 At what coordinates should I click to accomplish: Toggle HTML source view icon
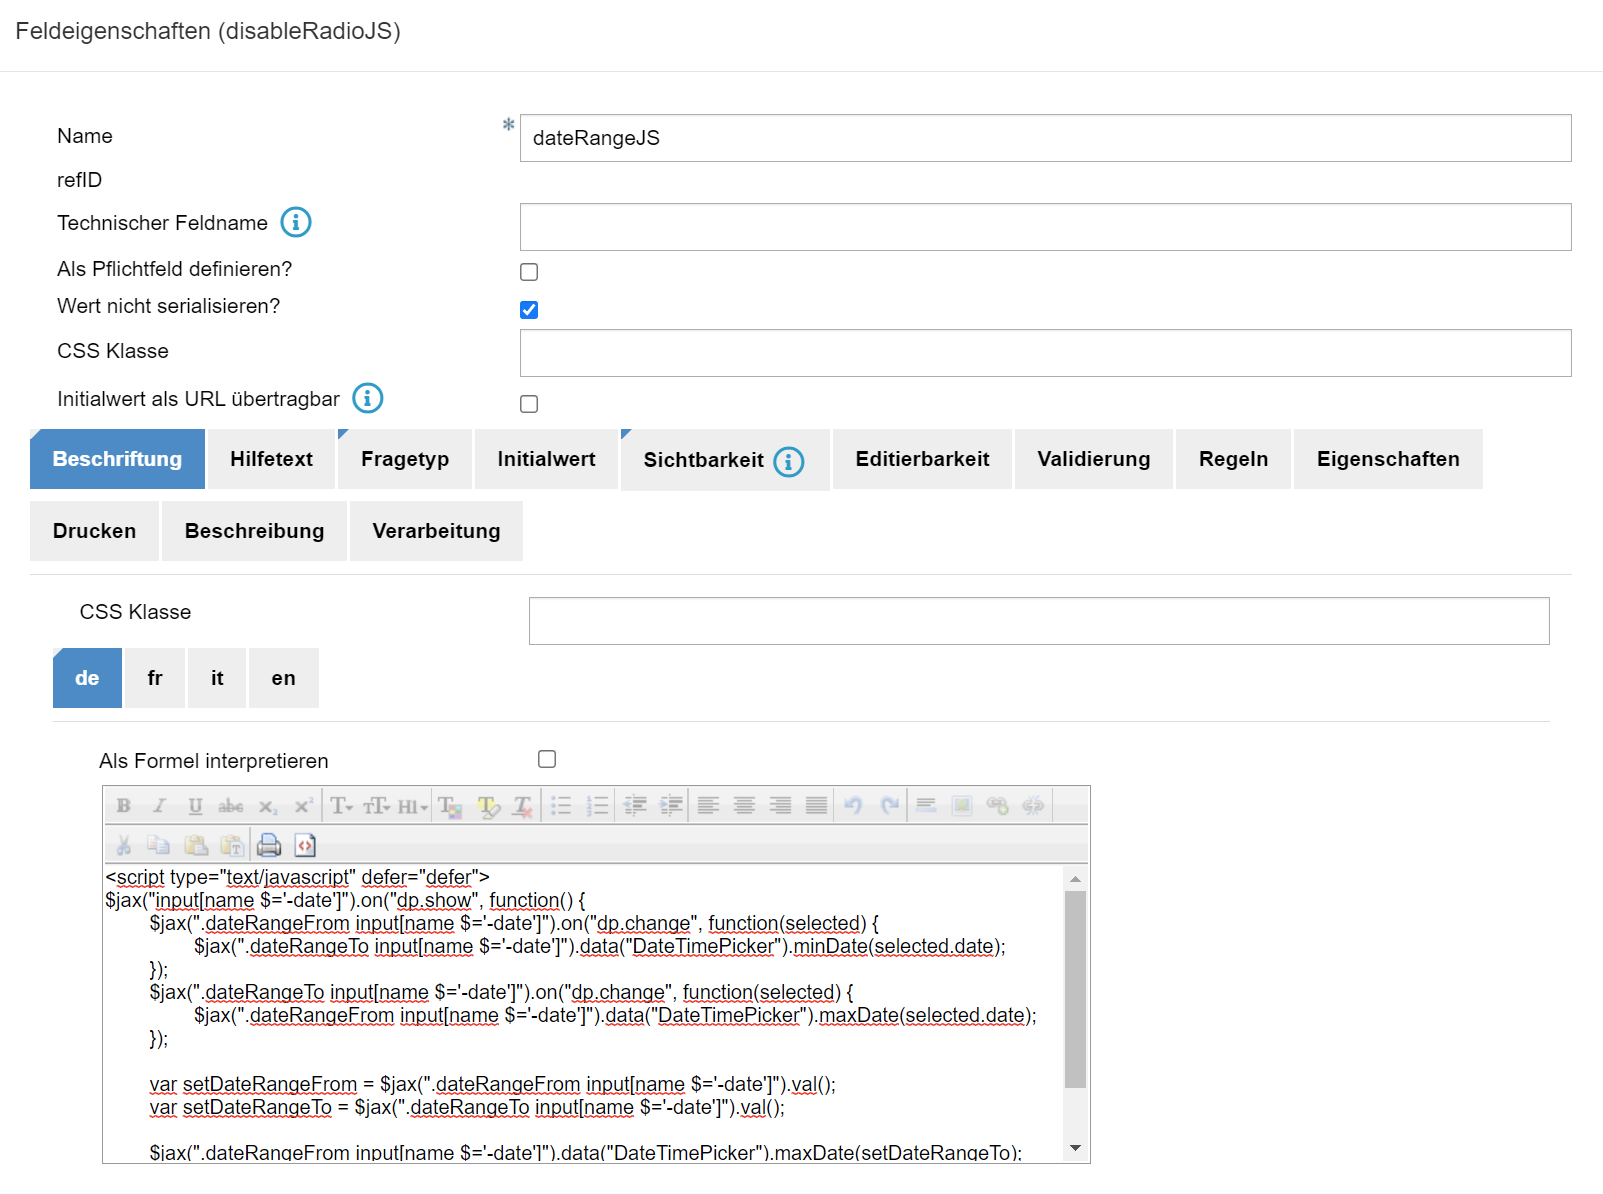305,845
